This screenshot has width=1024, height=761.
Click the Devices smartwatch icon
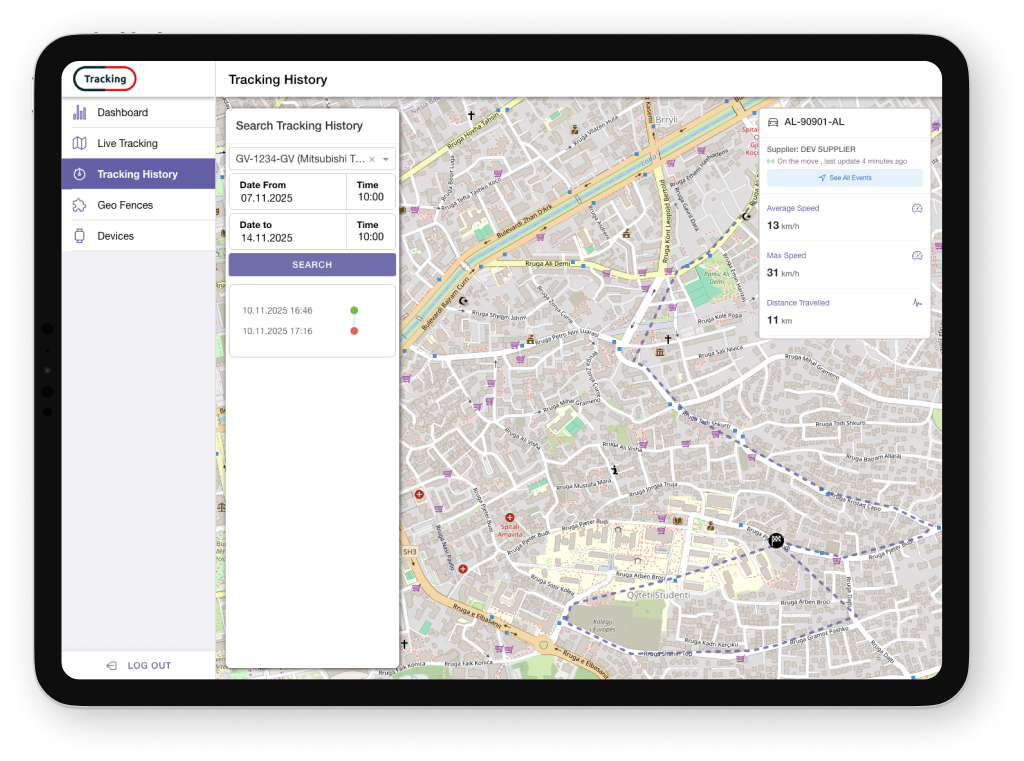(x=79, y=237)
